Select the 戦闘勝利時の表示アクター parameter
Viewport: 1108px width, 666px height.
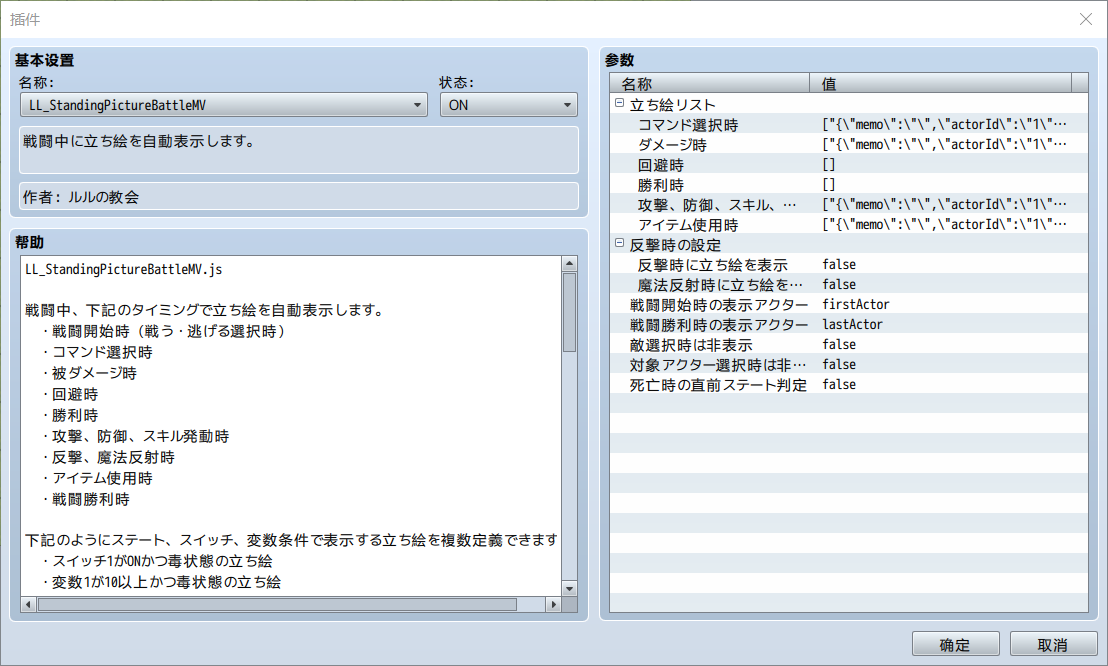849,325
